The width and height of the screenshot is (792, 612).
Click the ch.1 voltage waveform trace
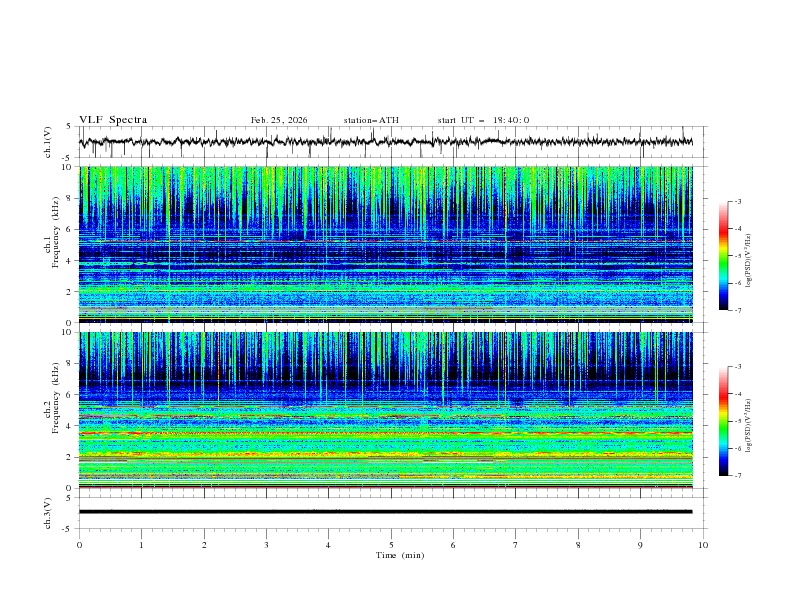click(x=385, y=142)
